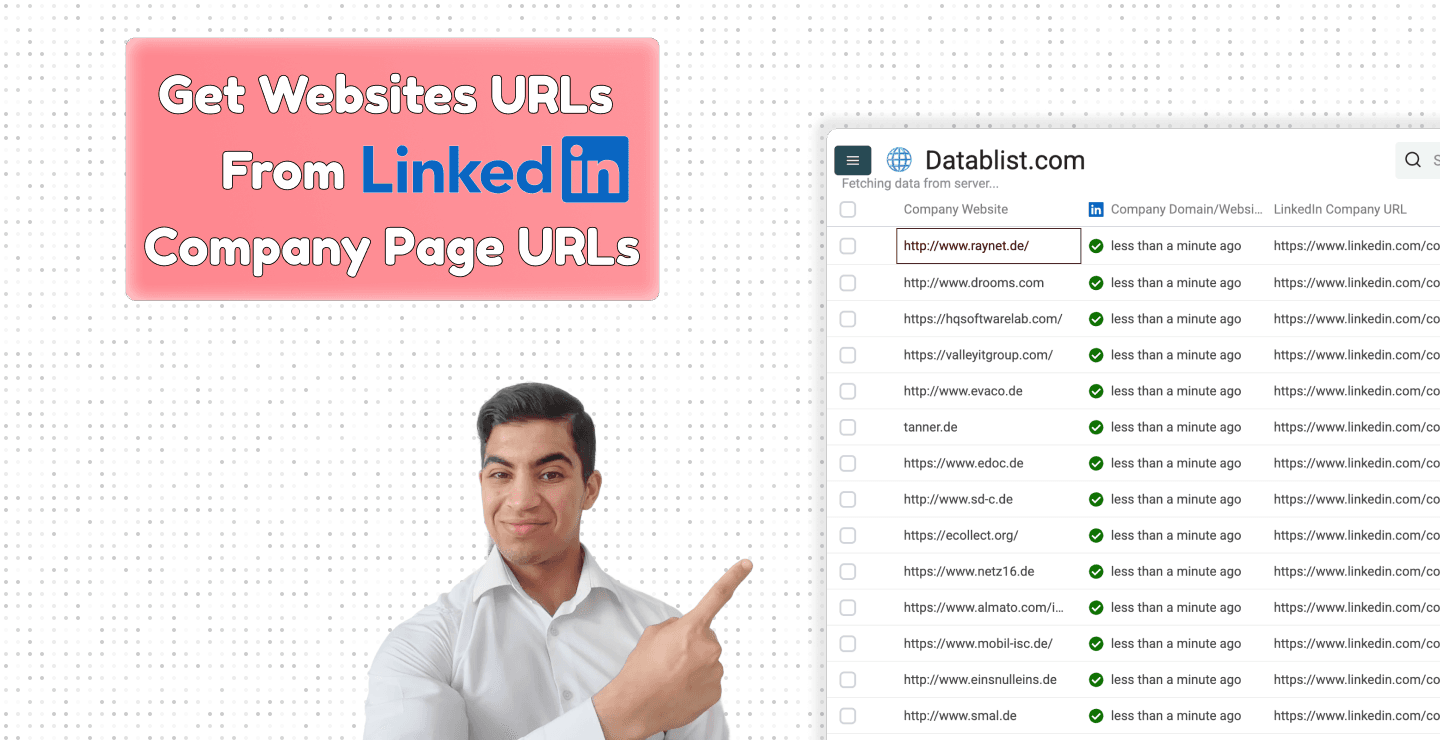Click the search magnifier icon

pyautogui.click(x=1412, y=160)
